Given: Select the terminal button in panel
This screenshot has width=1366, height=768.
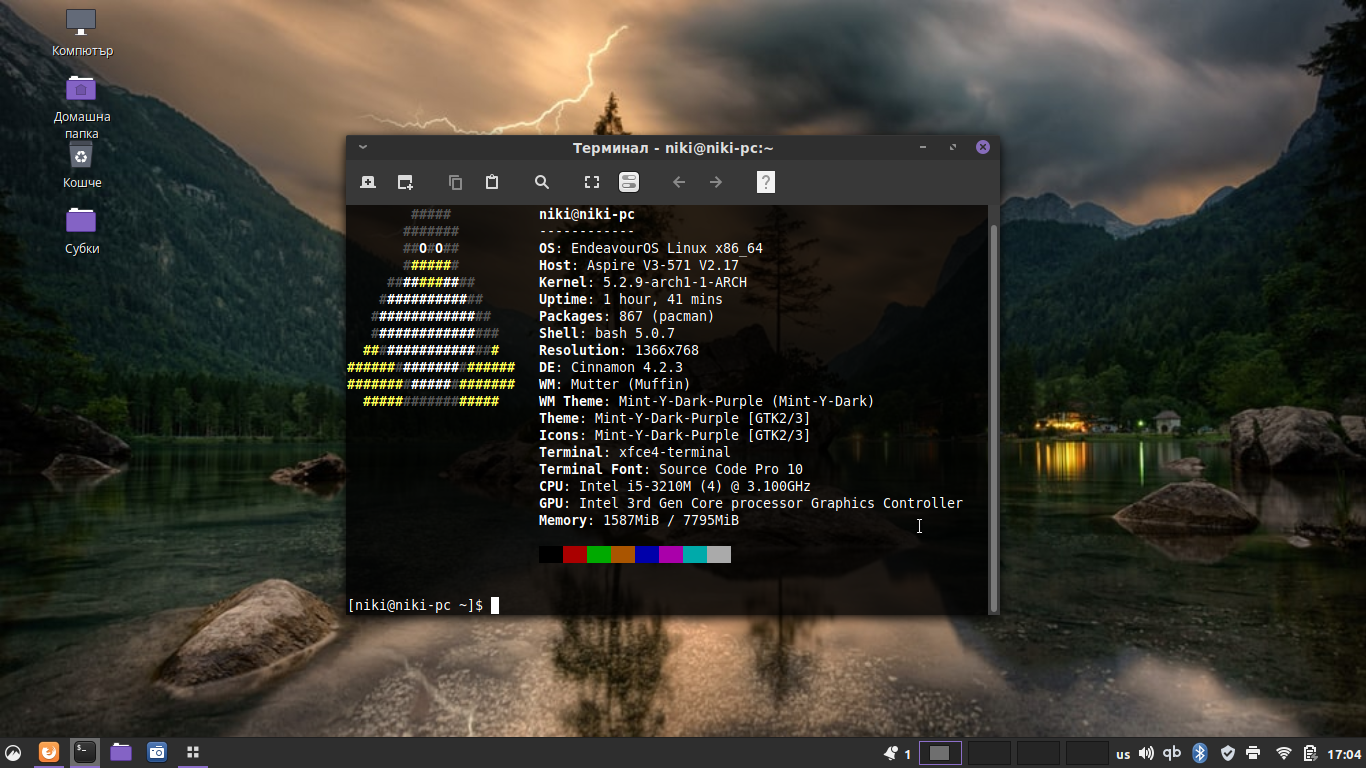Looking at the screenshot, I should pos(85,752).
